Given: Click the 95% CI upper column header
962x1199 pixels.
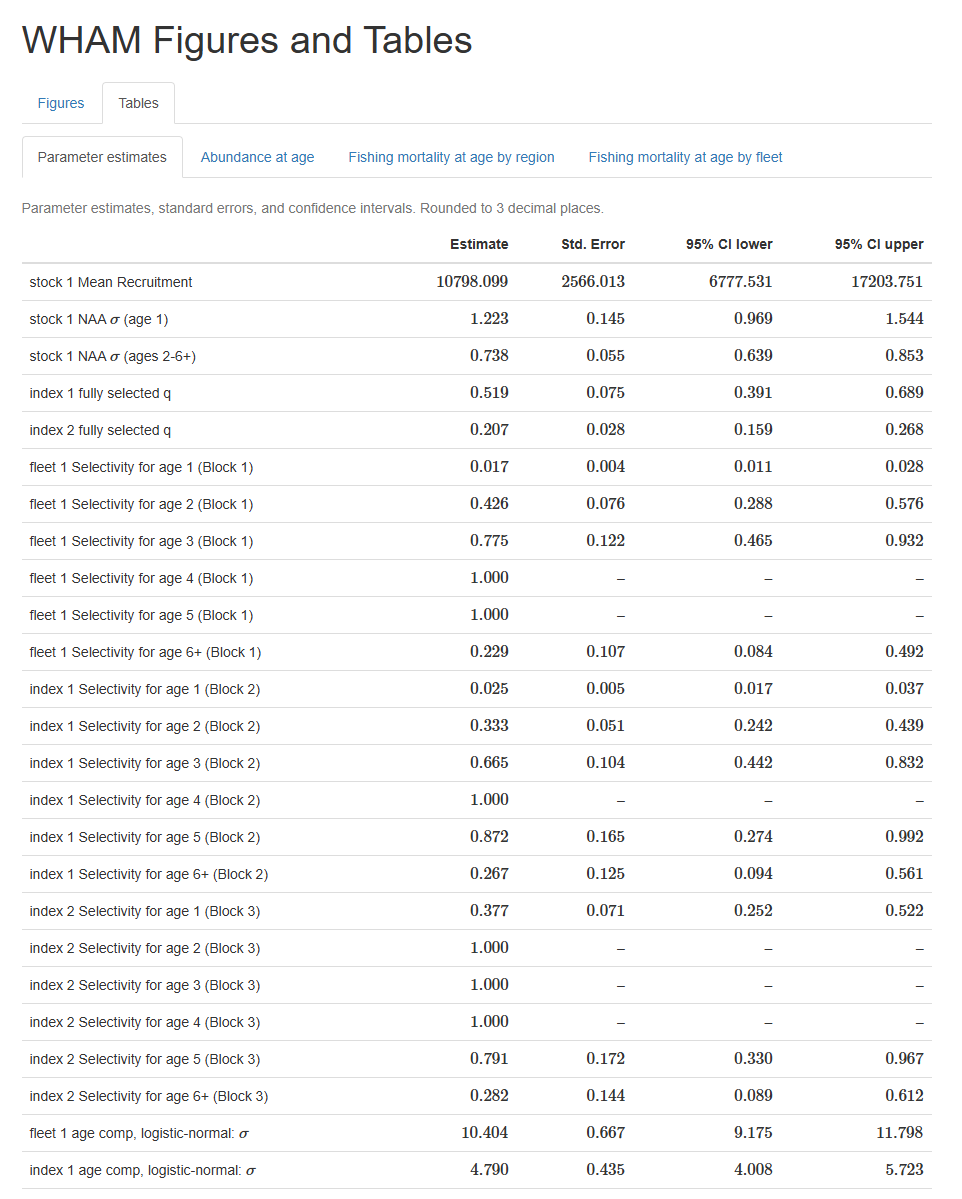Looking at the screenshot, I should [x=877, y=244].
